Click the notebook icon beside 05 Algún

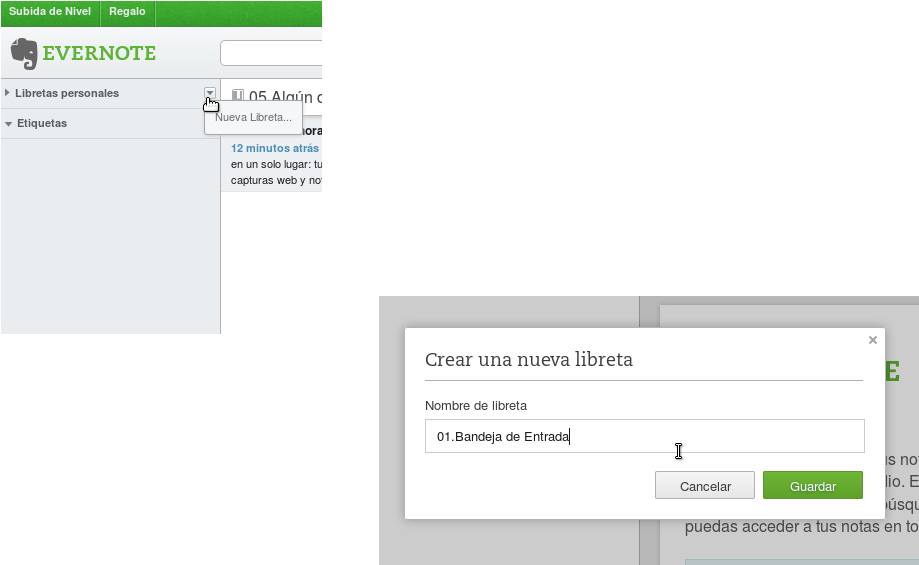237,96
